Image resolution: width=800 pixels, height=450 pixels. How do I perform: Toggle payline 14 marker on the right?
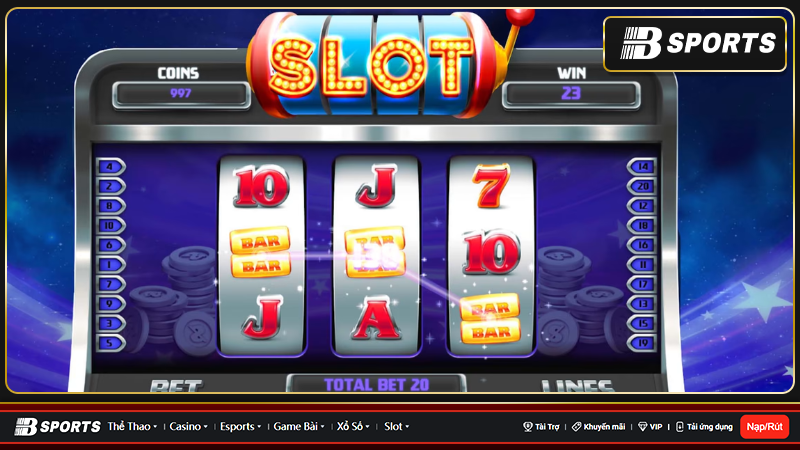click(x=642, y=166)
